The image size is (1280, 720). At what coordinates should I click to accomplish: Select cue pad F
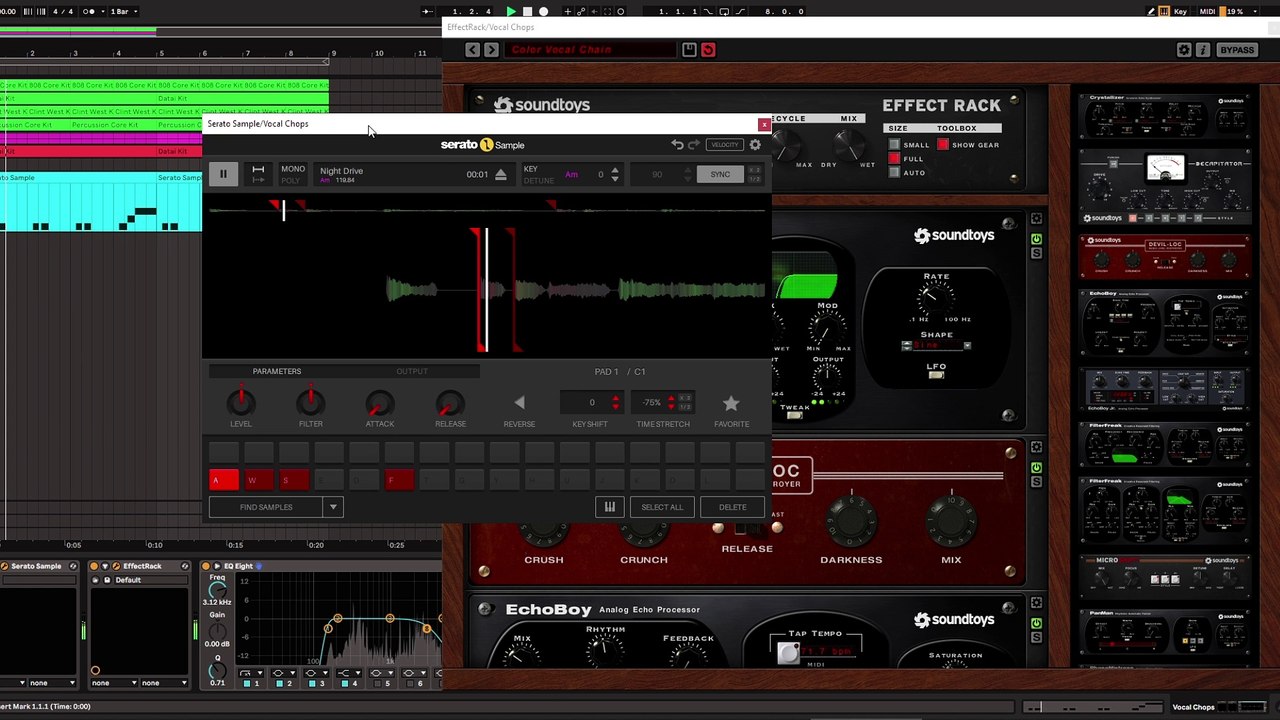click(399, 480)
